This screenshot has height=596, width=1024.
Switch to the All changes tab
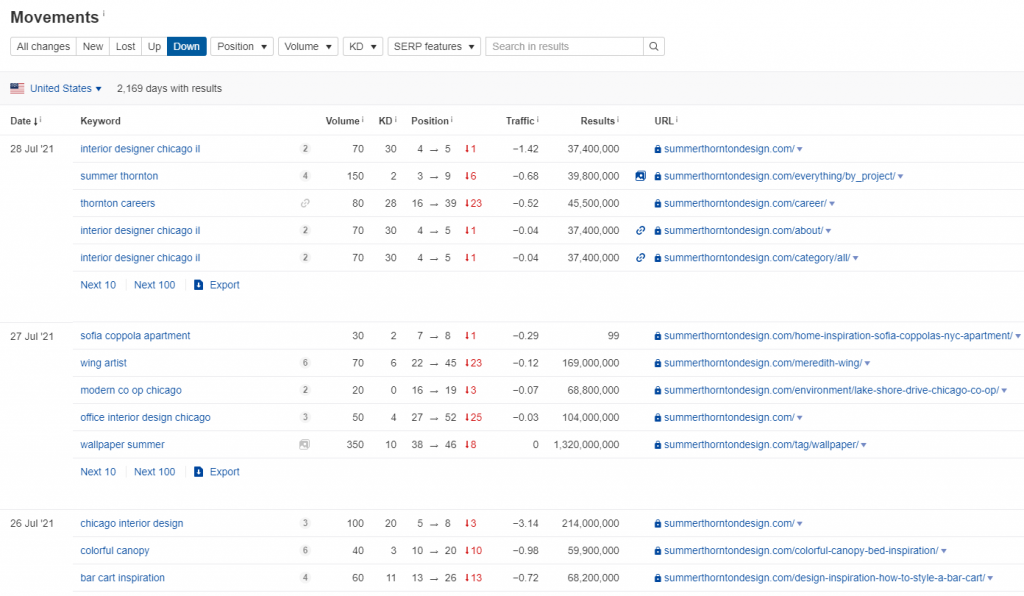(x=43, y=46)
